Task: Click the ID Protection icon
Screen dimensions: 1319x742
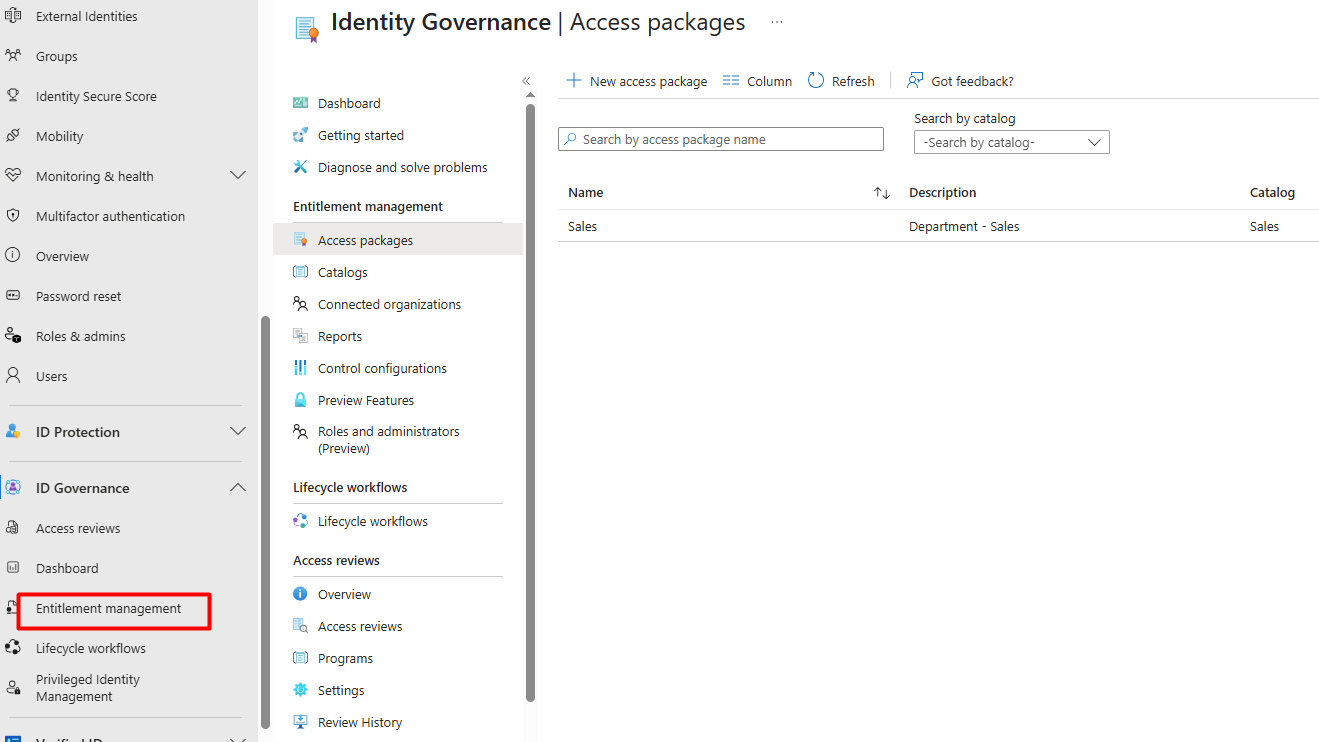Action: pyautogui.click(x=13, y=432)
